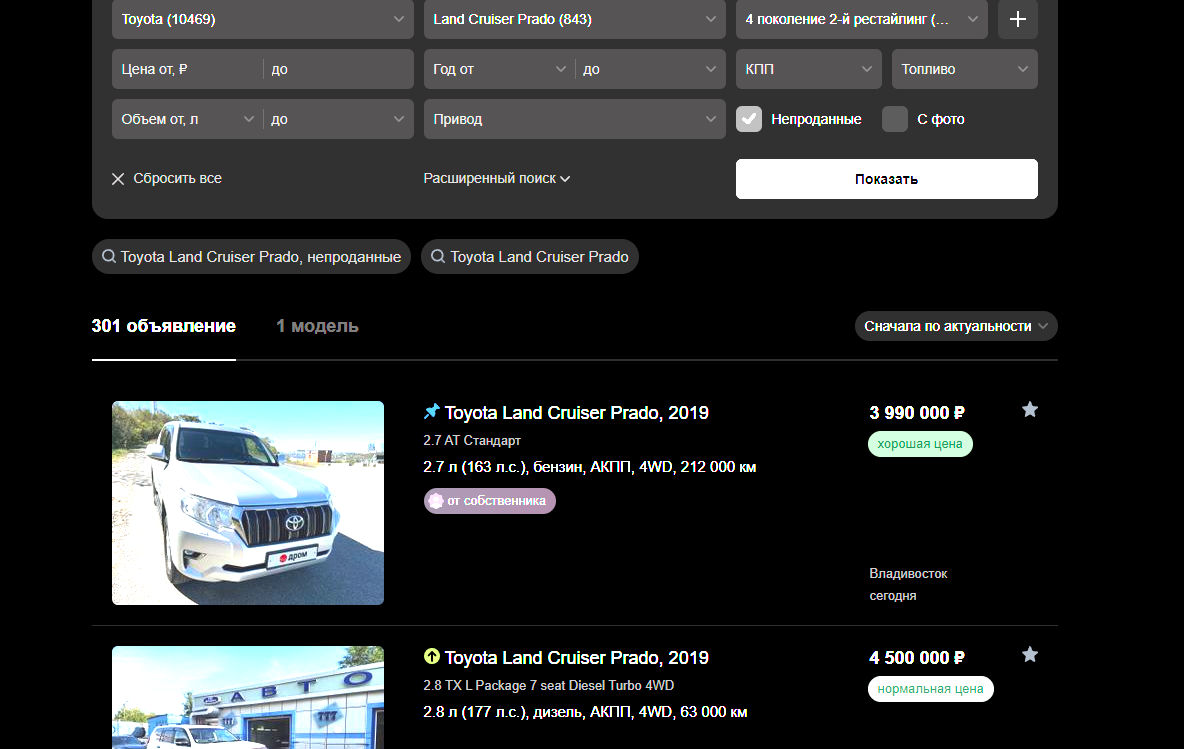Click the нормальная цена badge
The width and height of the screenshot is (1184, 749).
930,689
